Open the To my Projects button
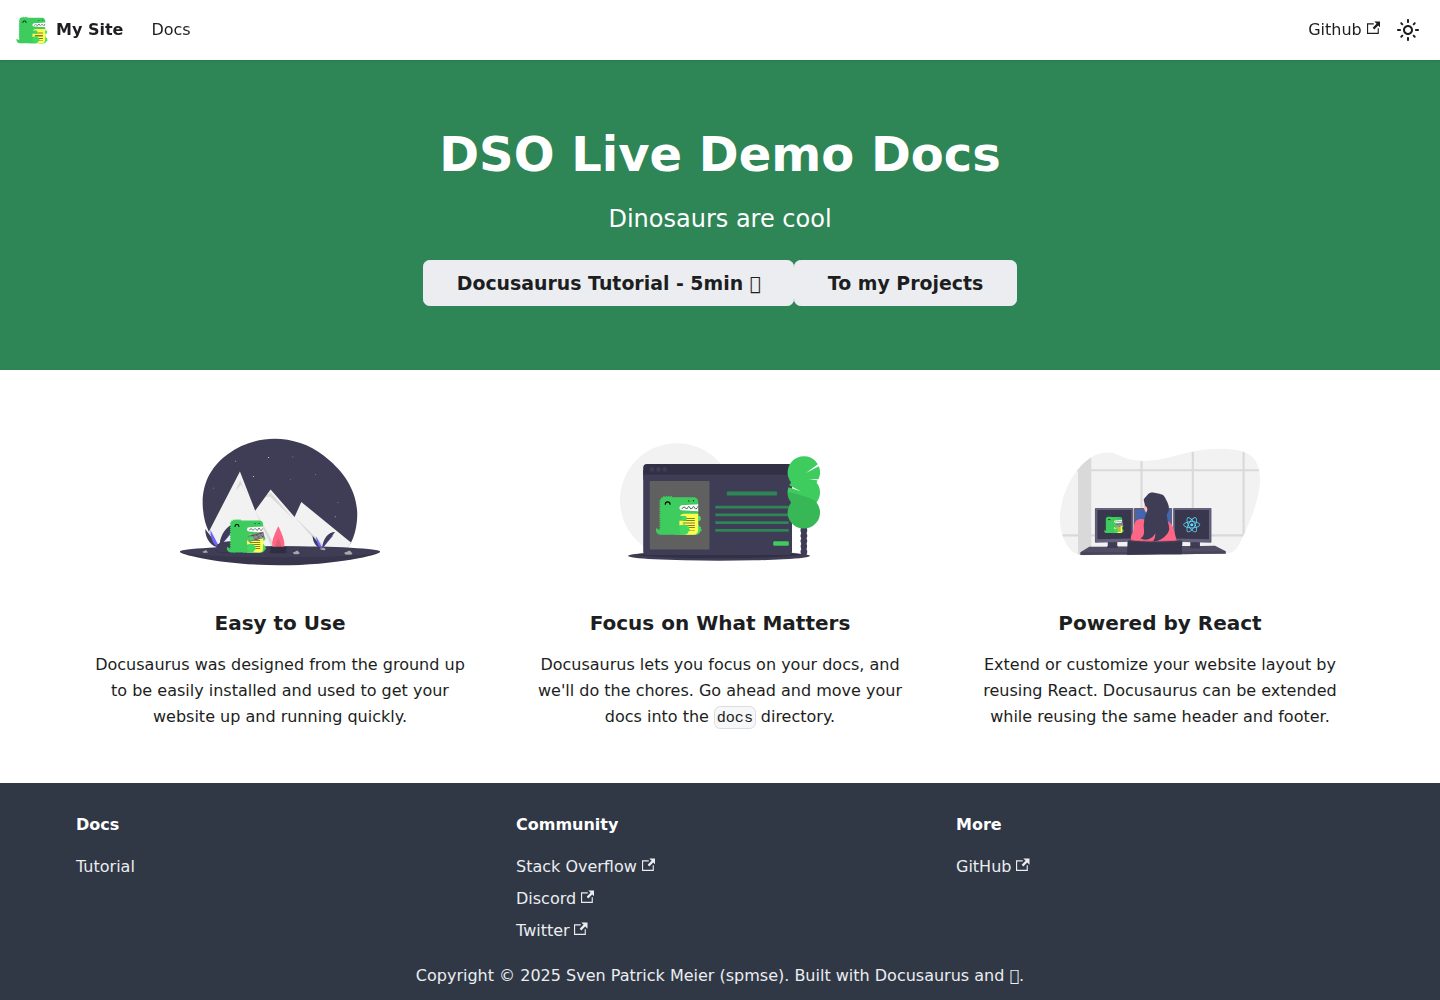Image resolution: width=1440 pixels, height=1000 pixels. point(905,283)
